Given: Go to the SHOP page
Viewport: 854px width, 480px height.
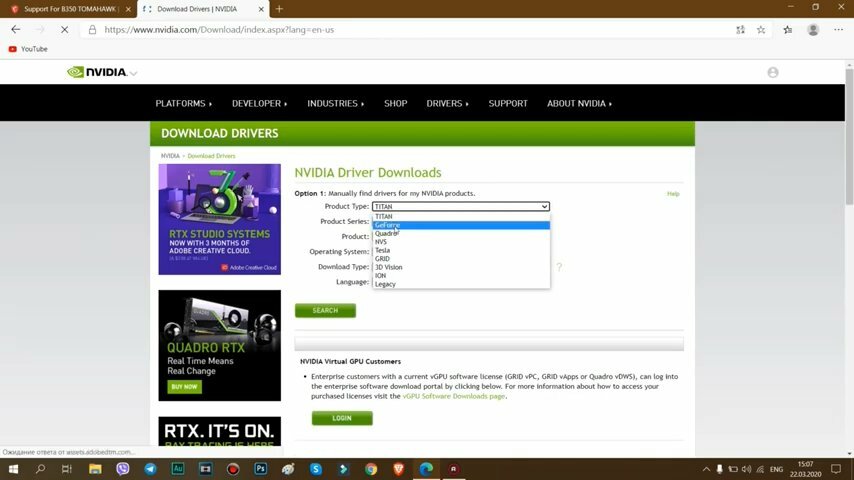Looking at the screenshot, I should point(395,104).
